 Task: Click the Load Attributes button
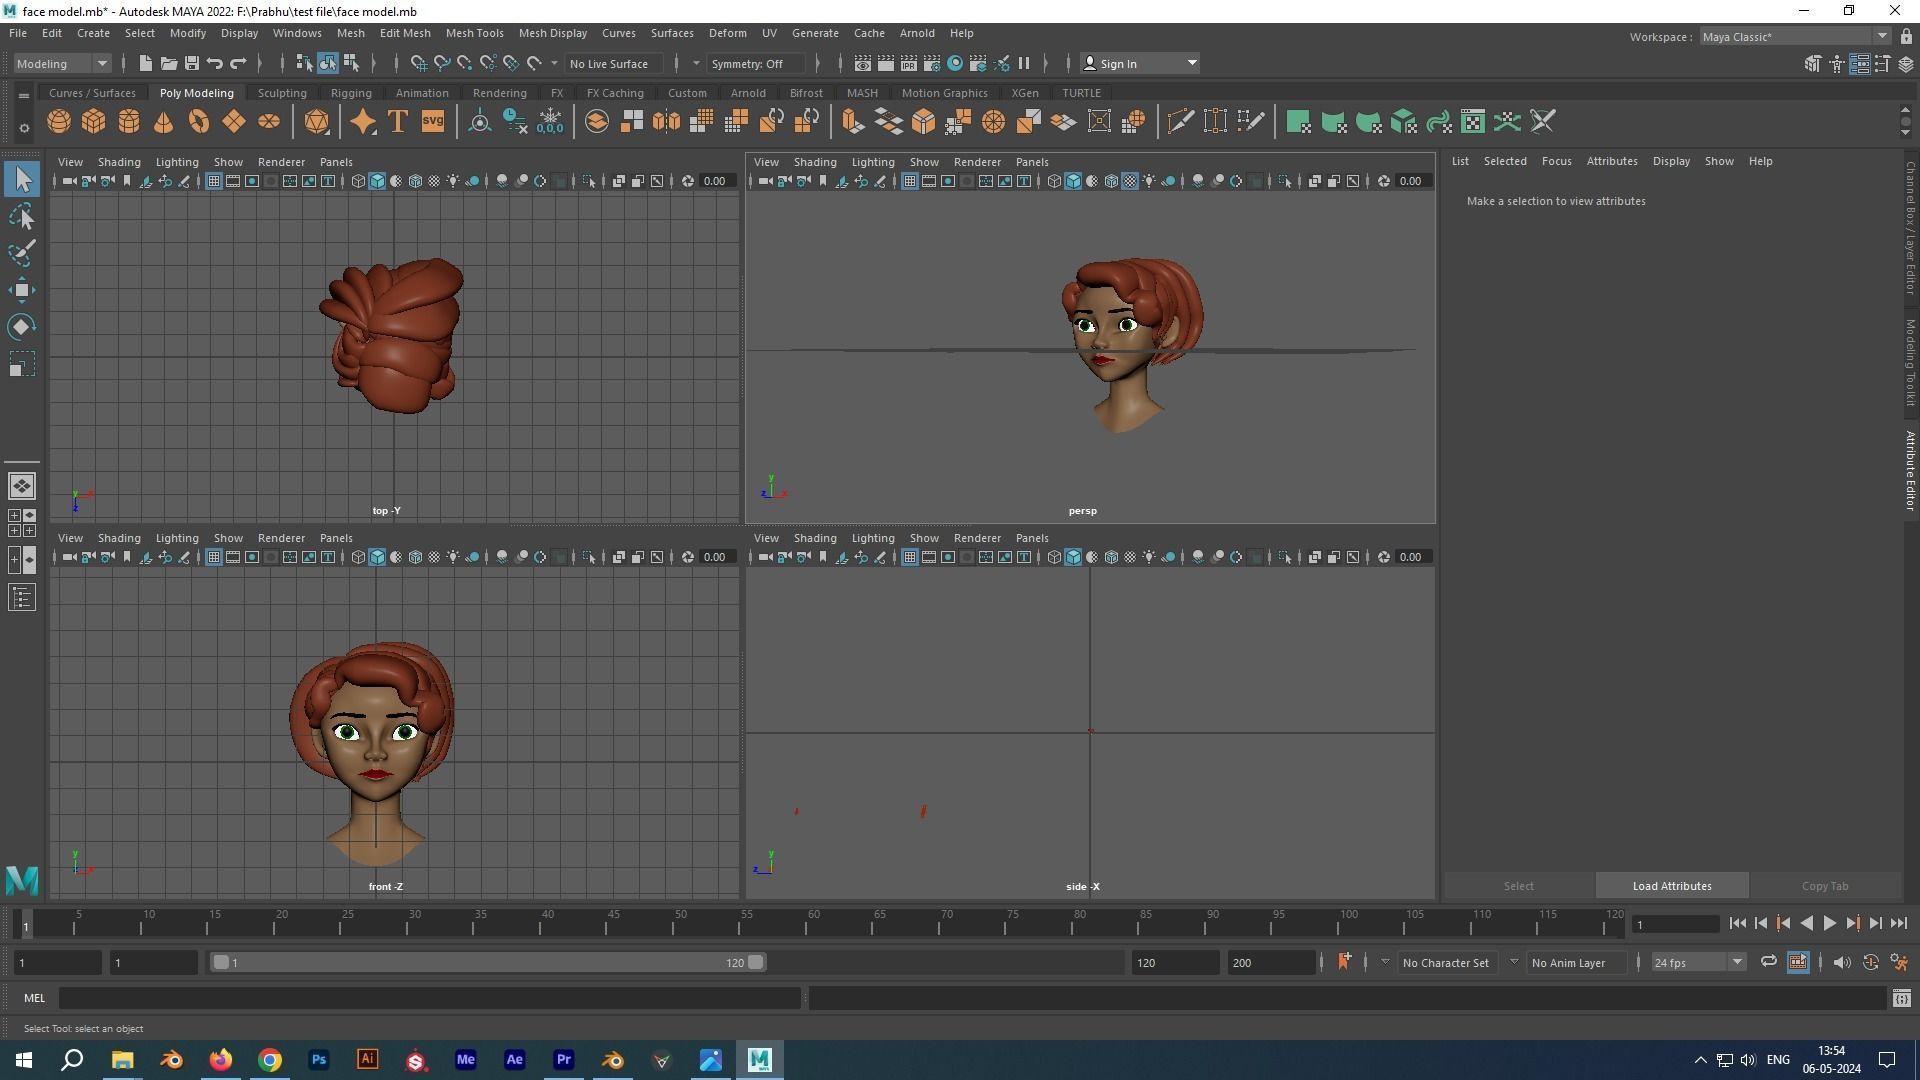(x=1672, y=886)
